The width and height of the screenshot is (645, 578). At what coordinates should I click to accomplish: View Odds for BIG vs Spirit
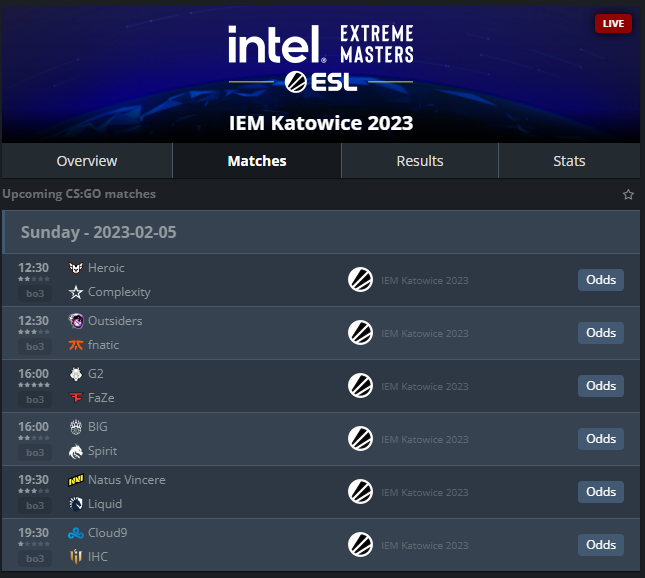[x=601, y=439]
